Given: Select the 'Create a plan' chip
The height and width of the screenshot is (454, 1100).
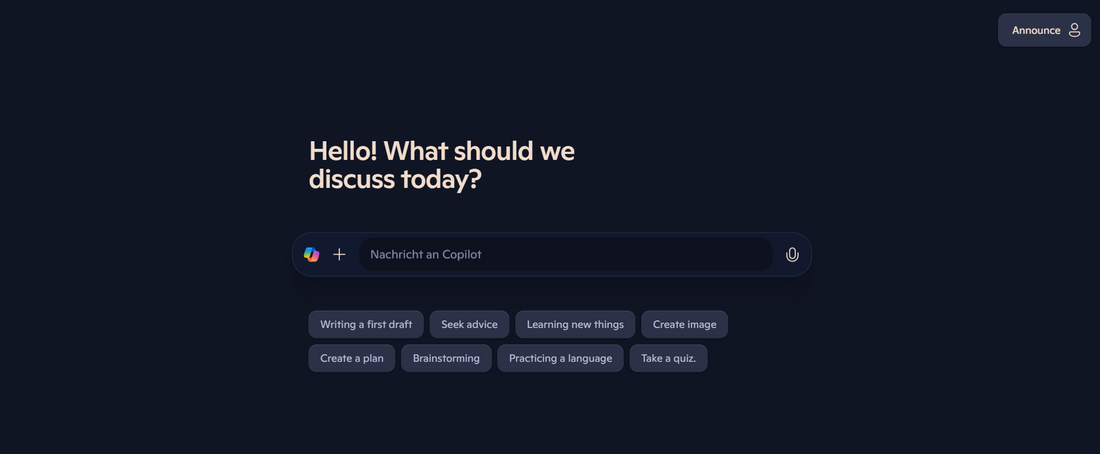Looking at the screenshot, I should (352, 358).
